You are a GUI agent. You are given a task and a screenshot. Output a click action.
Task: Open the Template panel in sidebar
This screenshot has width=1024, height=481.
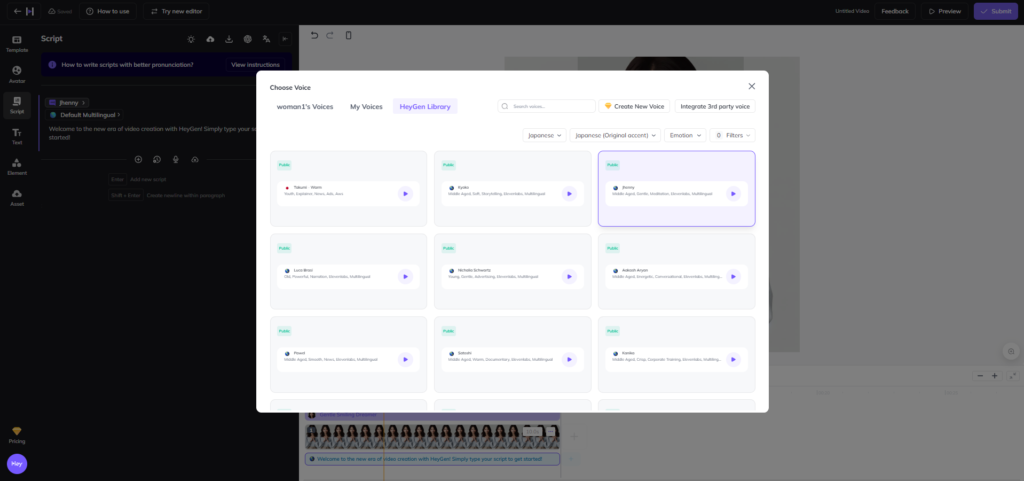point(17,43)
